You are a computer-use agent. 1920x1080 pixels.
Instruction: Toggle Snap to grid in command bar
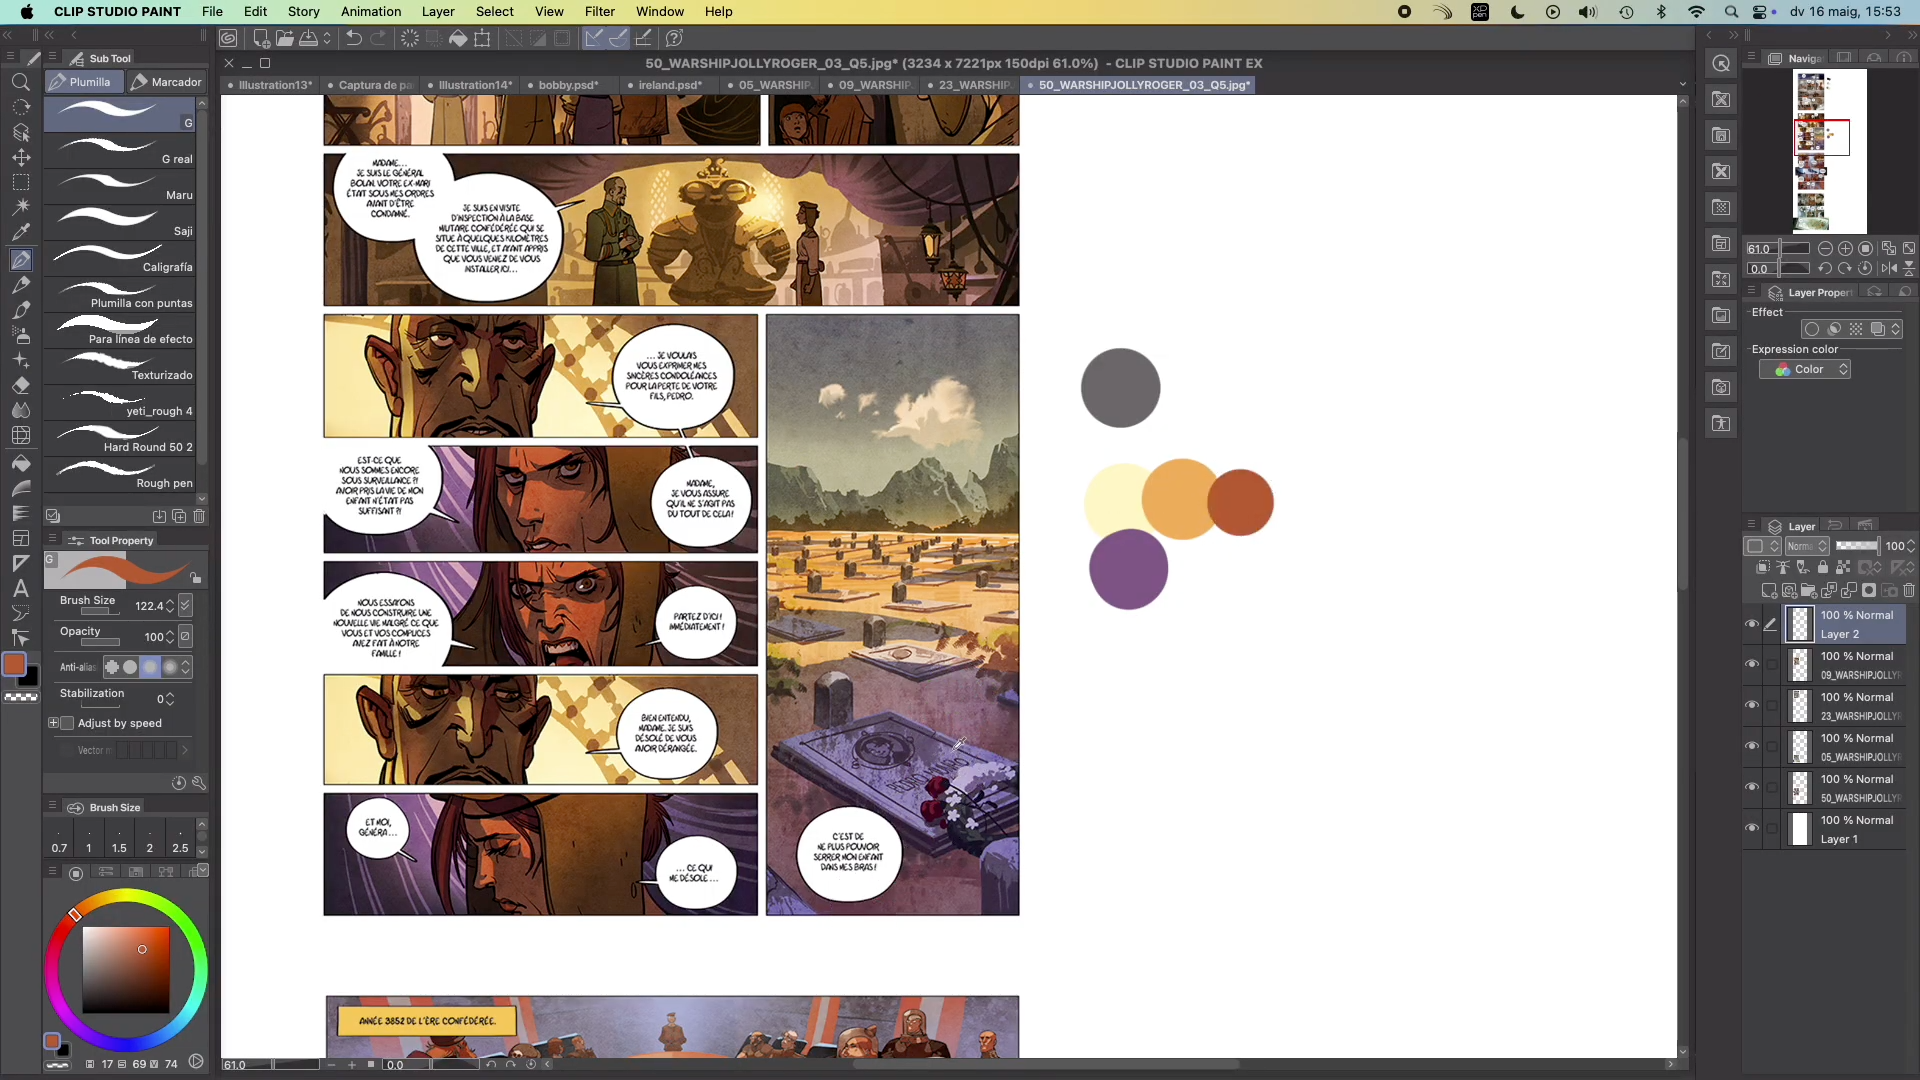click(643, 38)
